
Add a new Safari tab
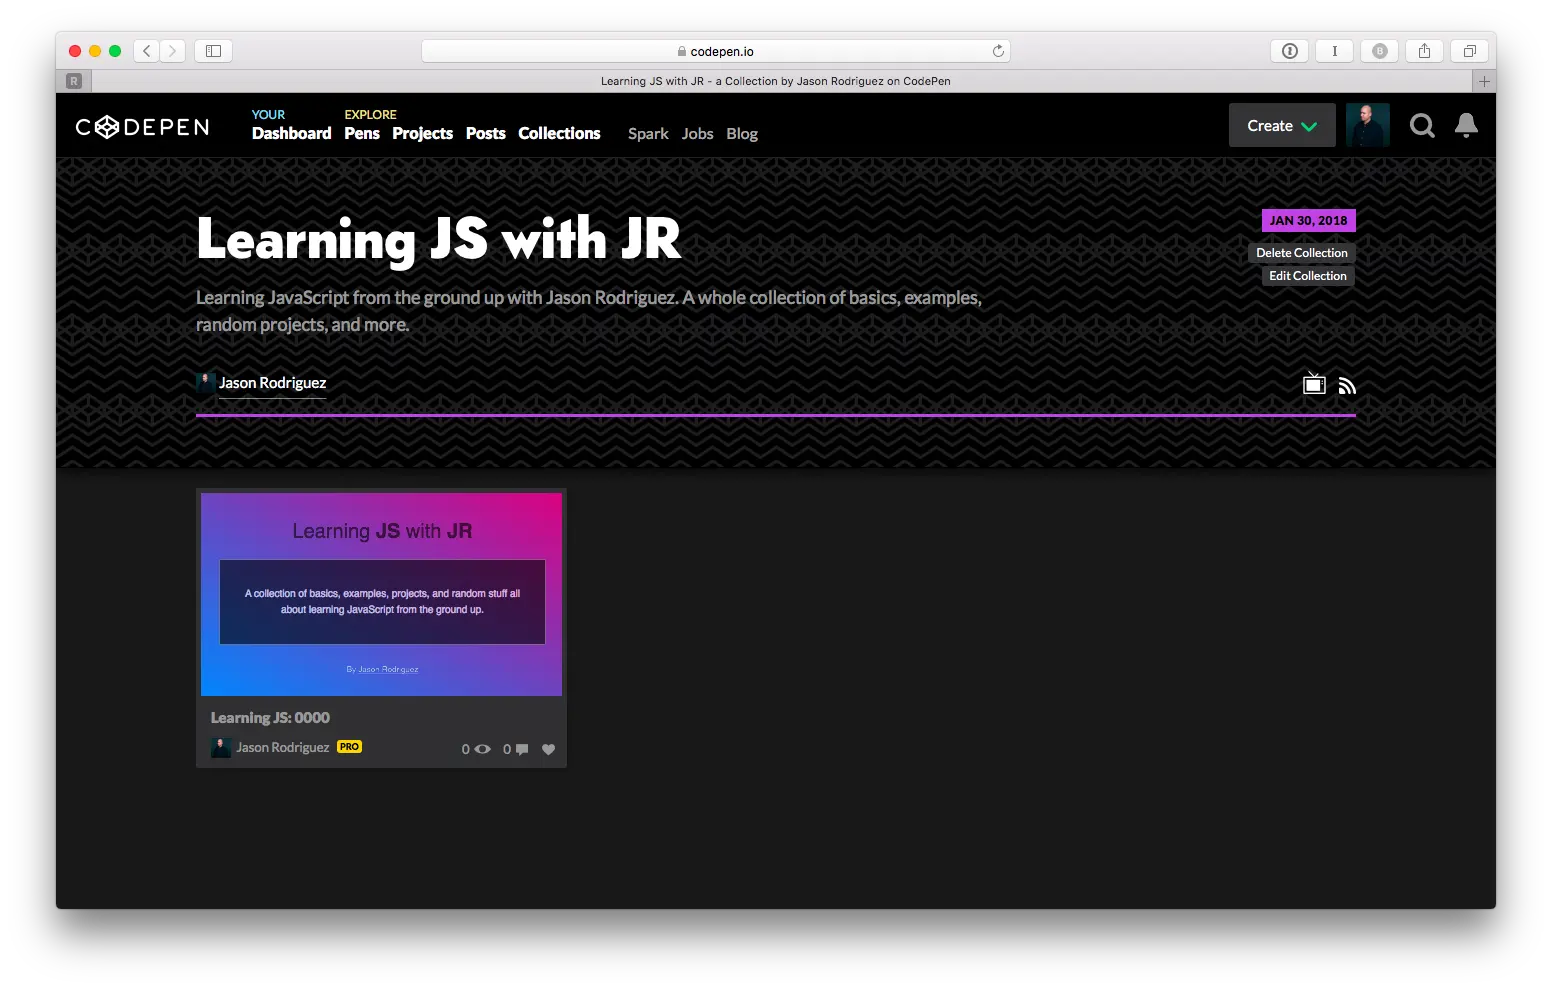pyautogui.click(x=1484, y=81)
